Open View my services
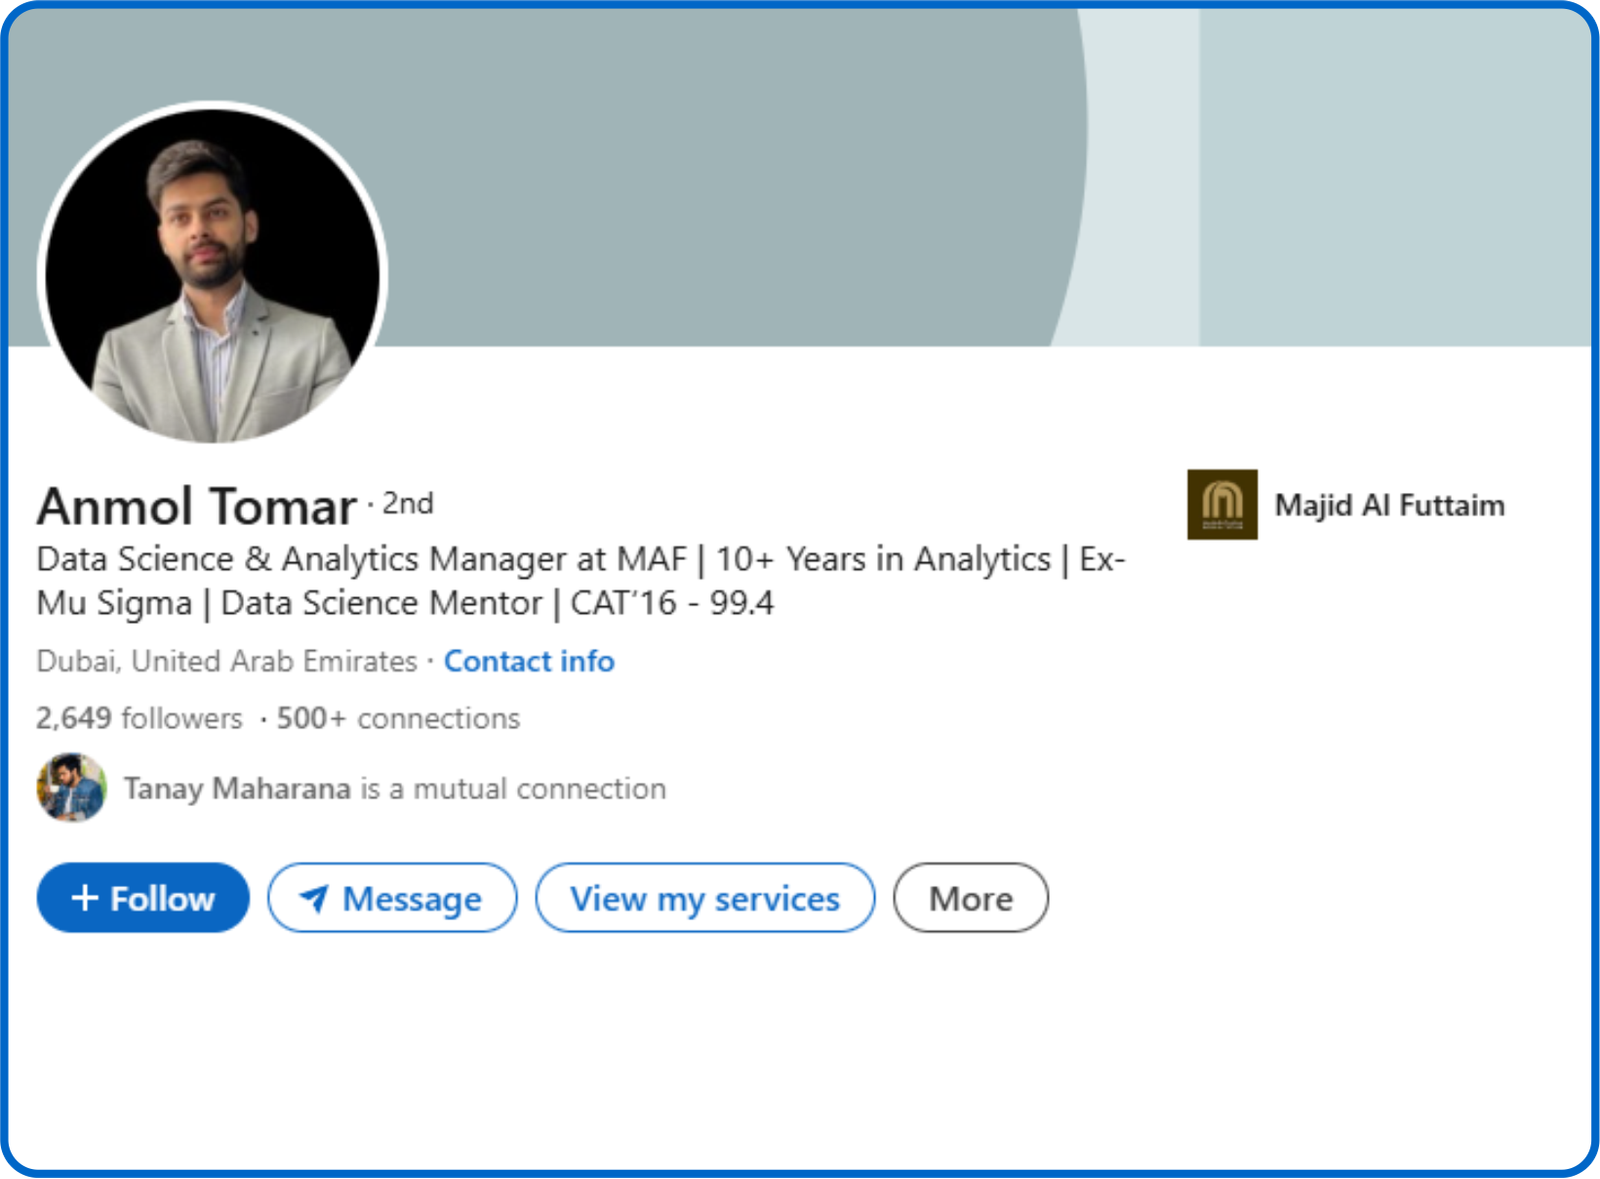Viewport: 1600px width, 1179px height. pos(705,898)
